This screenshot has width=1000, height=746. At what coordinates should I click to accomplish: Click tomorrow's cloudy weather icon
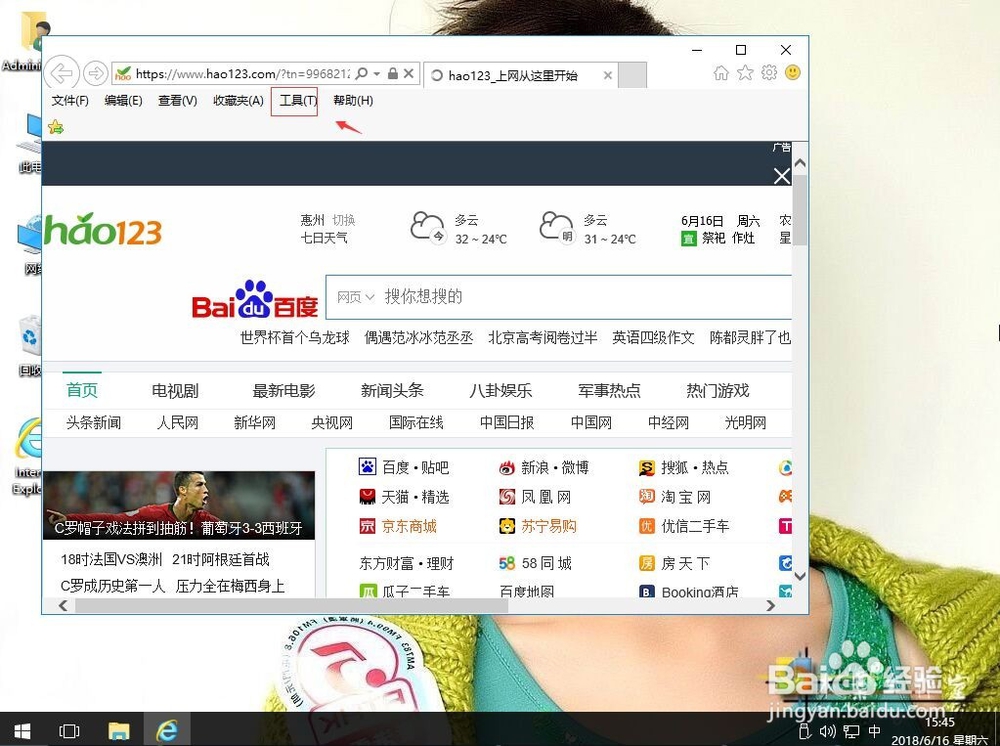pos(556,227)
